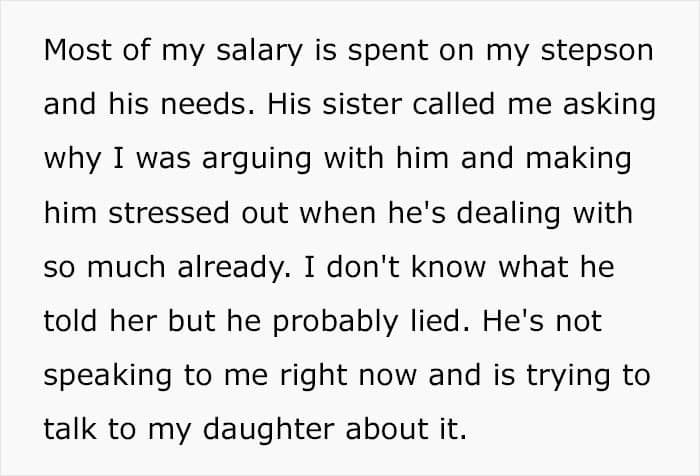Viewport: 700px width, 476px height.
Task: Click the word "about" in the last line
Action: point(385,430)
